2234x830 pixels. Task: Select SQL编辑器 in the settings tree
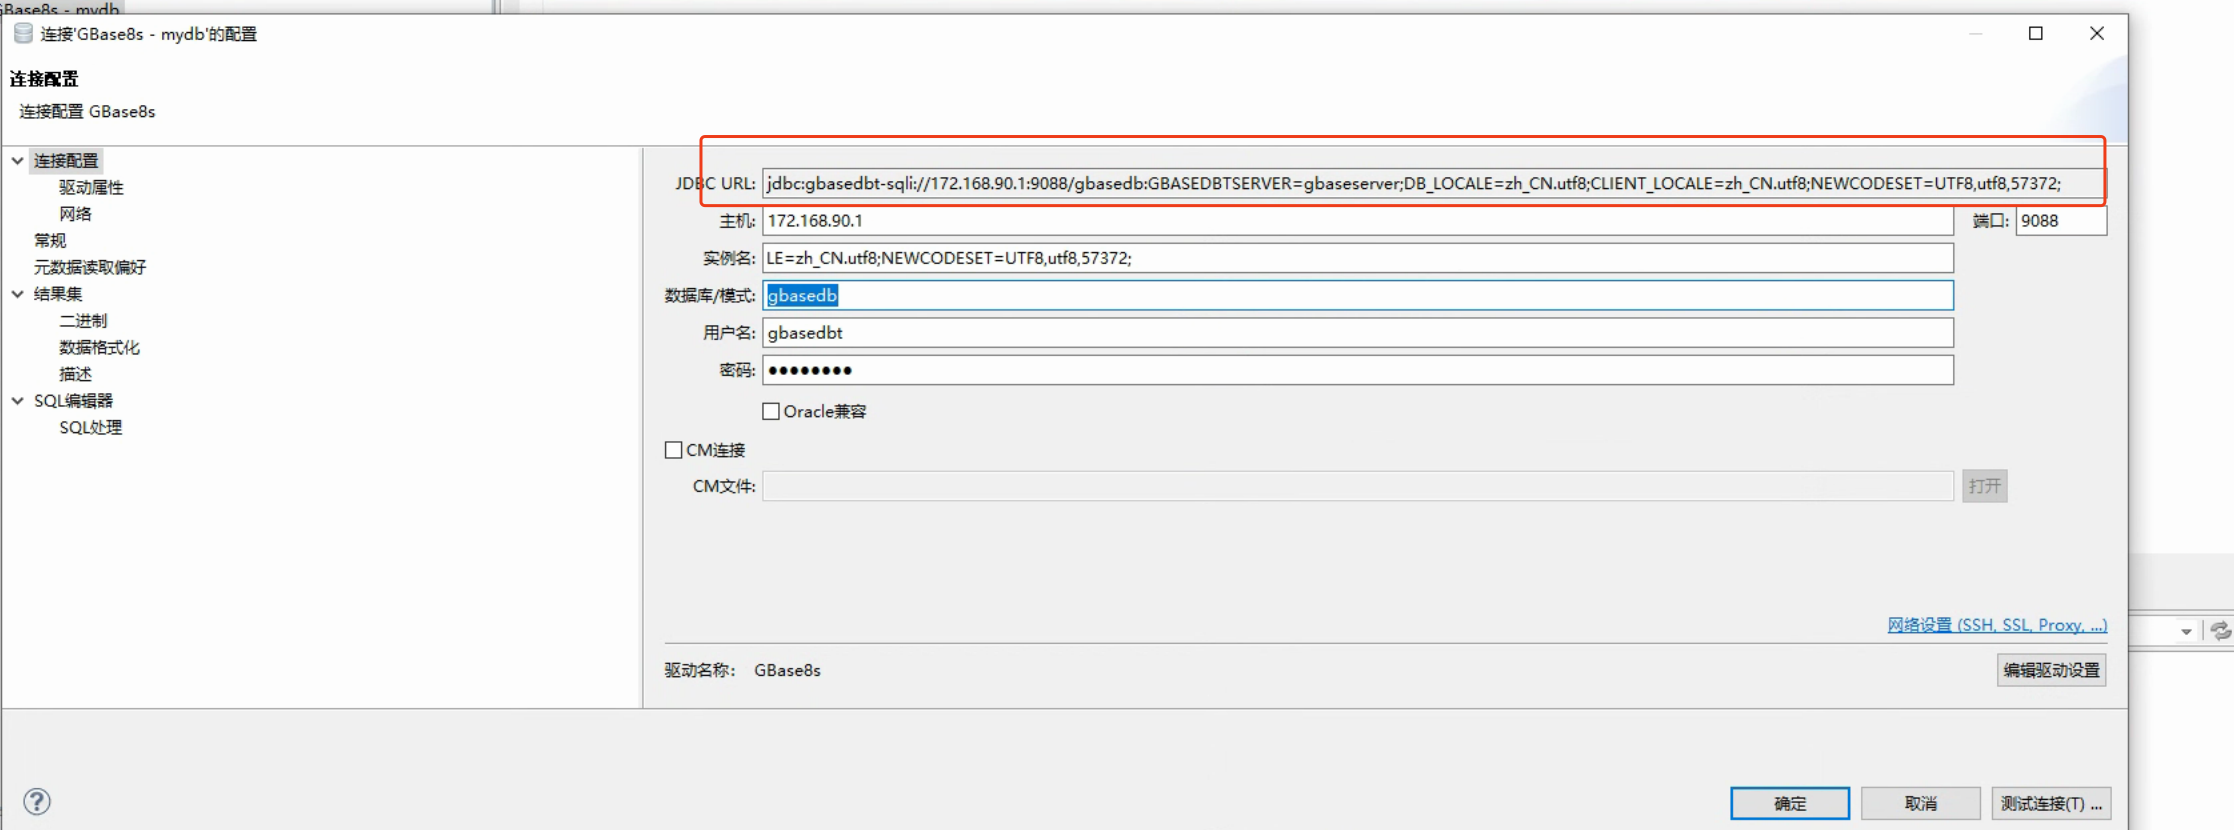[73, 400]
